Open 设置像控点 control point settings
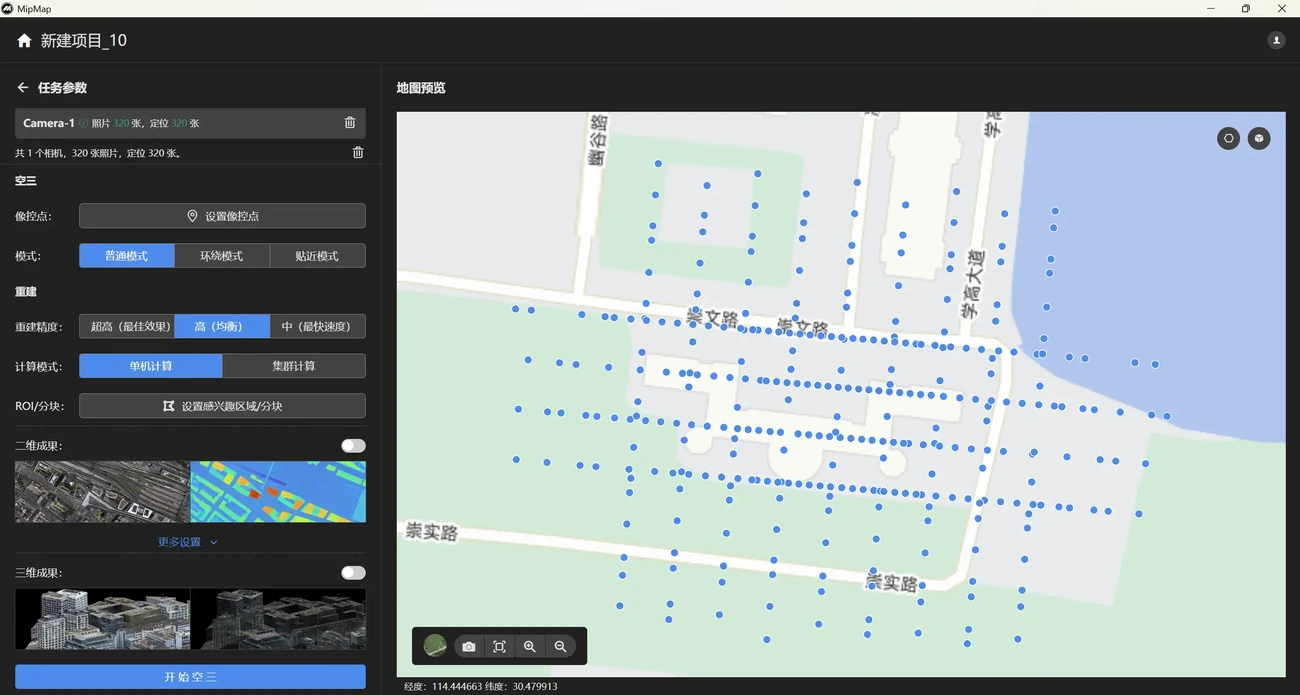 pos(222,216)
